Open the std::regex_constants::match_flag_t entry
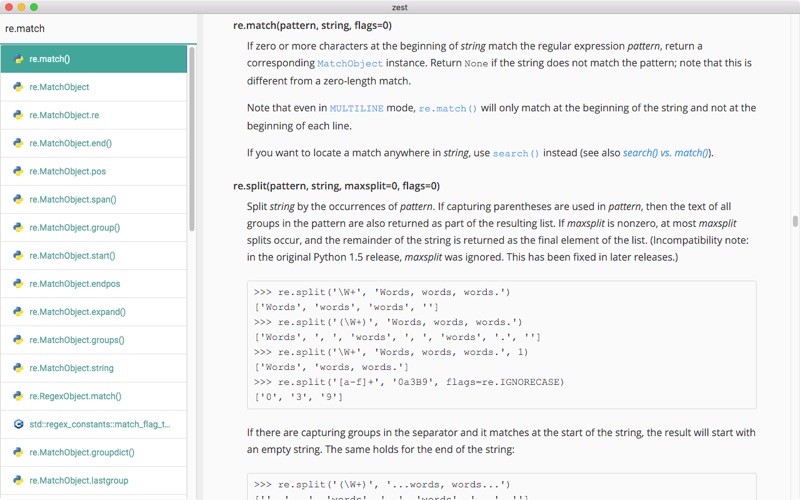The image size is (800, 500). [94, 424]
